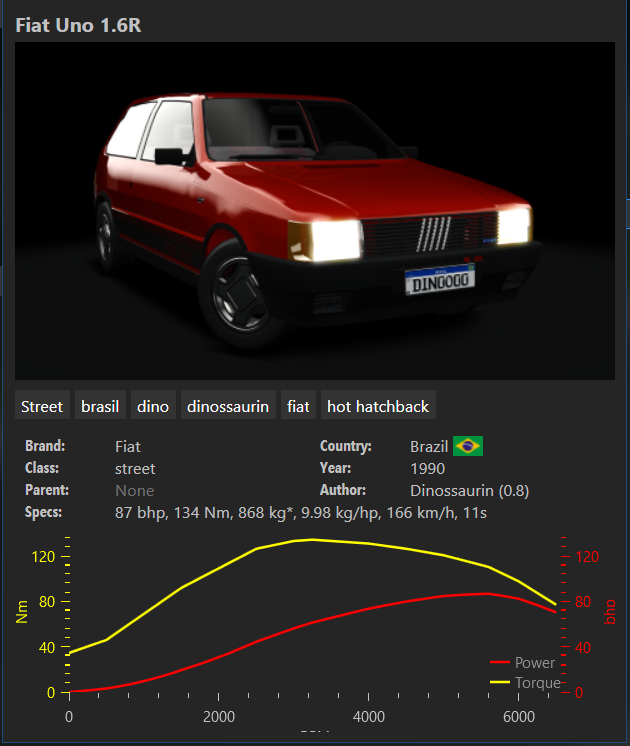Click the Fiat Uno 1.6R title
Image resolution: width=630 pixels, height=746 pixels.
tap(78, 24)
